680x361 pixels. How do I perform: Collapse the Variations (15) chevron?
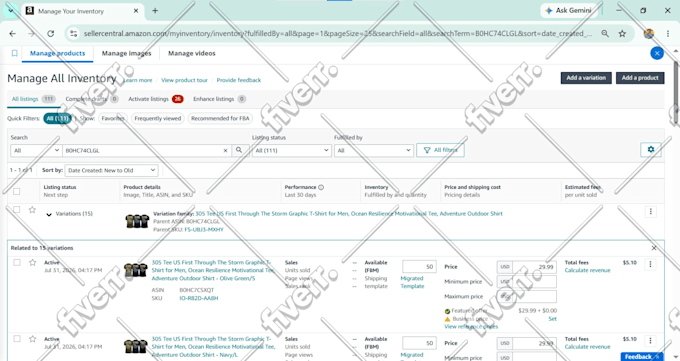tap(49, 214)
